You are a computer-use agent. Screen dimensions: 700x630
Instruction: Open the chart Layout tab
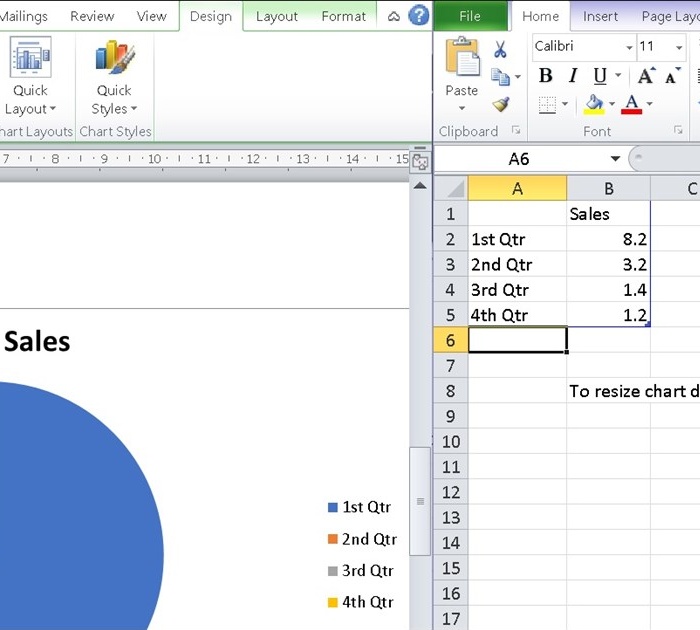click(276, 17)
